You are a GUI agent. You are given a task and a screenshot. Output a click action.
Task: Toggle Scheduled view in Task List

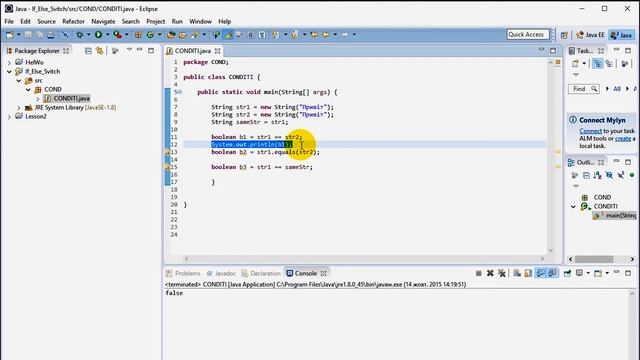coord(609,63)
